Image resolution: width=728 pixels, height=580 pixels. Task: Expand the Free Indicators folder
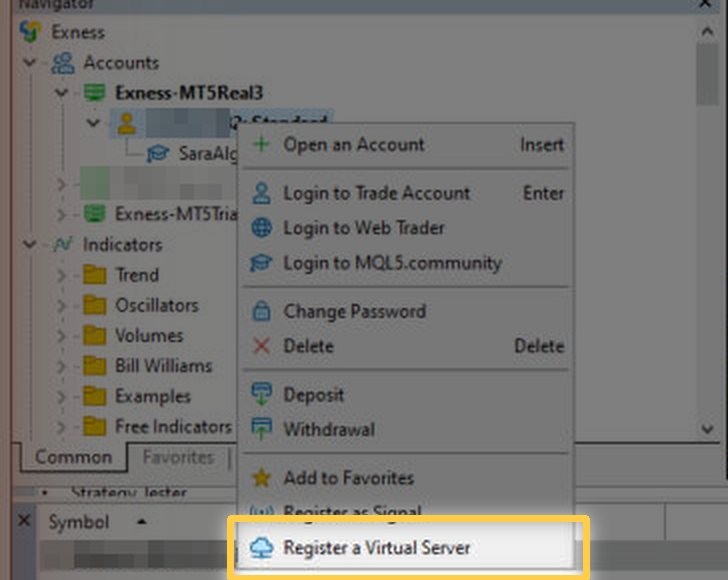61,426
